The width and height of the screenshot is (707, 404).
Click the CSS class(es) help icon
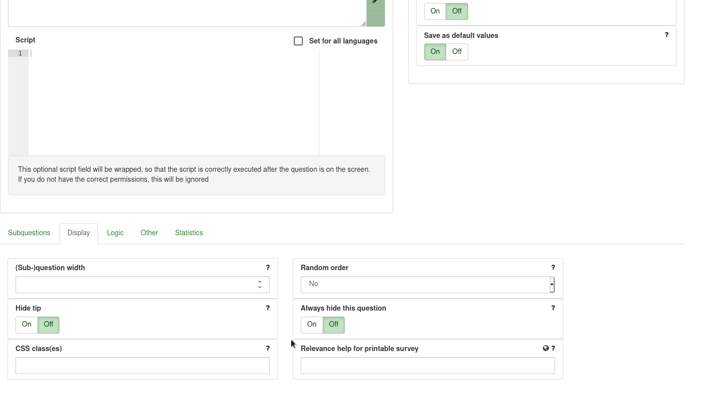[x=267, y=348]
